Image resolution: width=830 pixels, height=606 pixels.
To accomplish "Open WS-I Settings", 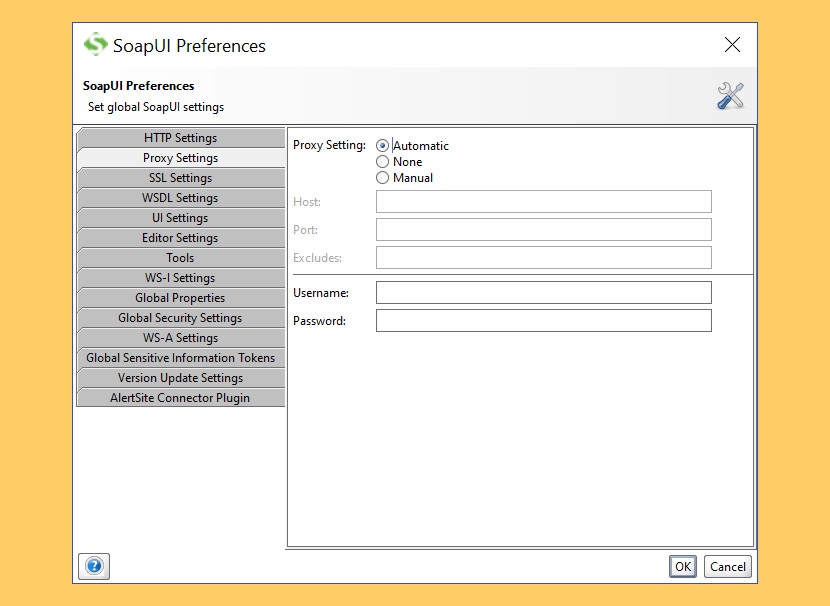I will coord(180,277).
